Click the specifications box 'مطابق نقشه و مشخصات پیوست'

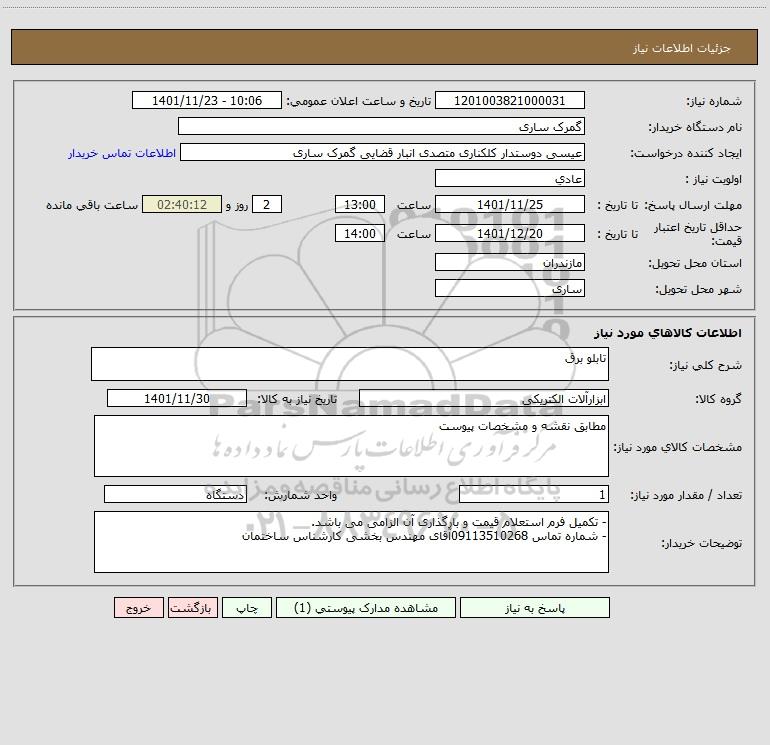[x=351, y=446]
